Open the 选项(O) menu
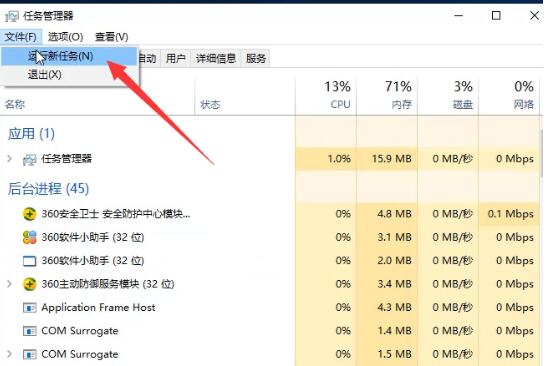This screenshot has height=366, width=550. click(65, 36)
